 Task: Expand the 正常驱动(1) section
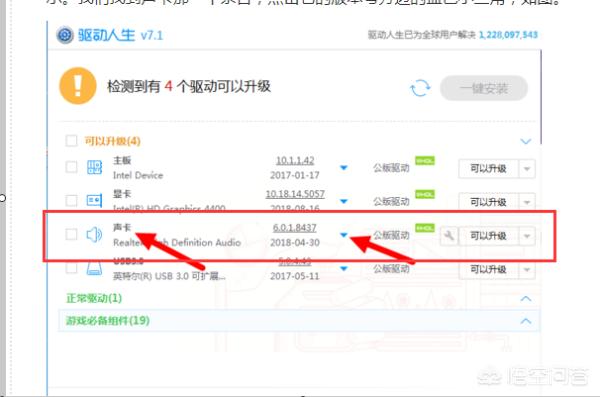point(526,298)
